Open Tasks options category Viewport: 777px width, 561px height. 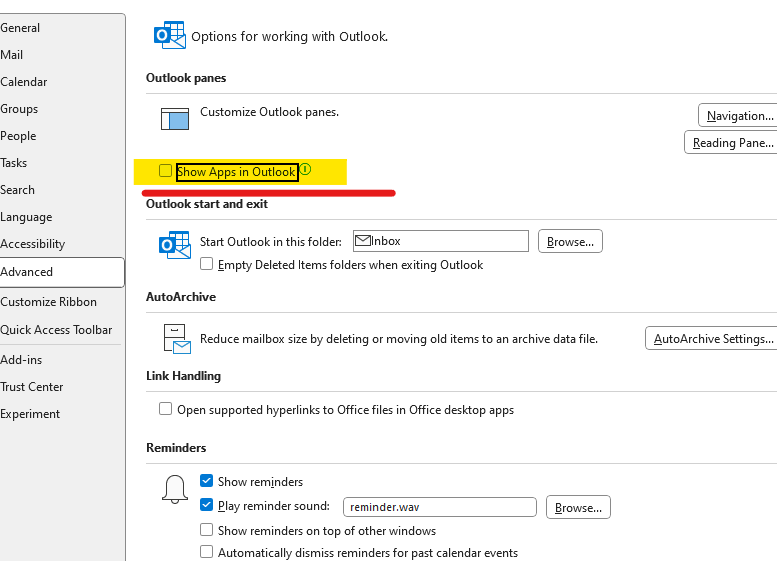(x=13, y=163)
